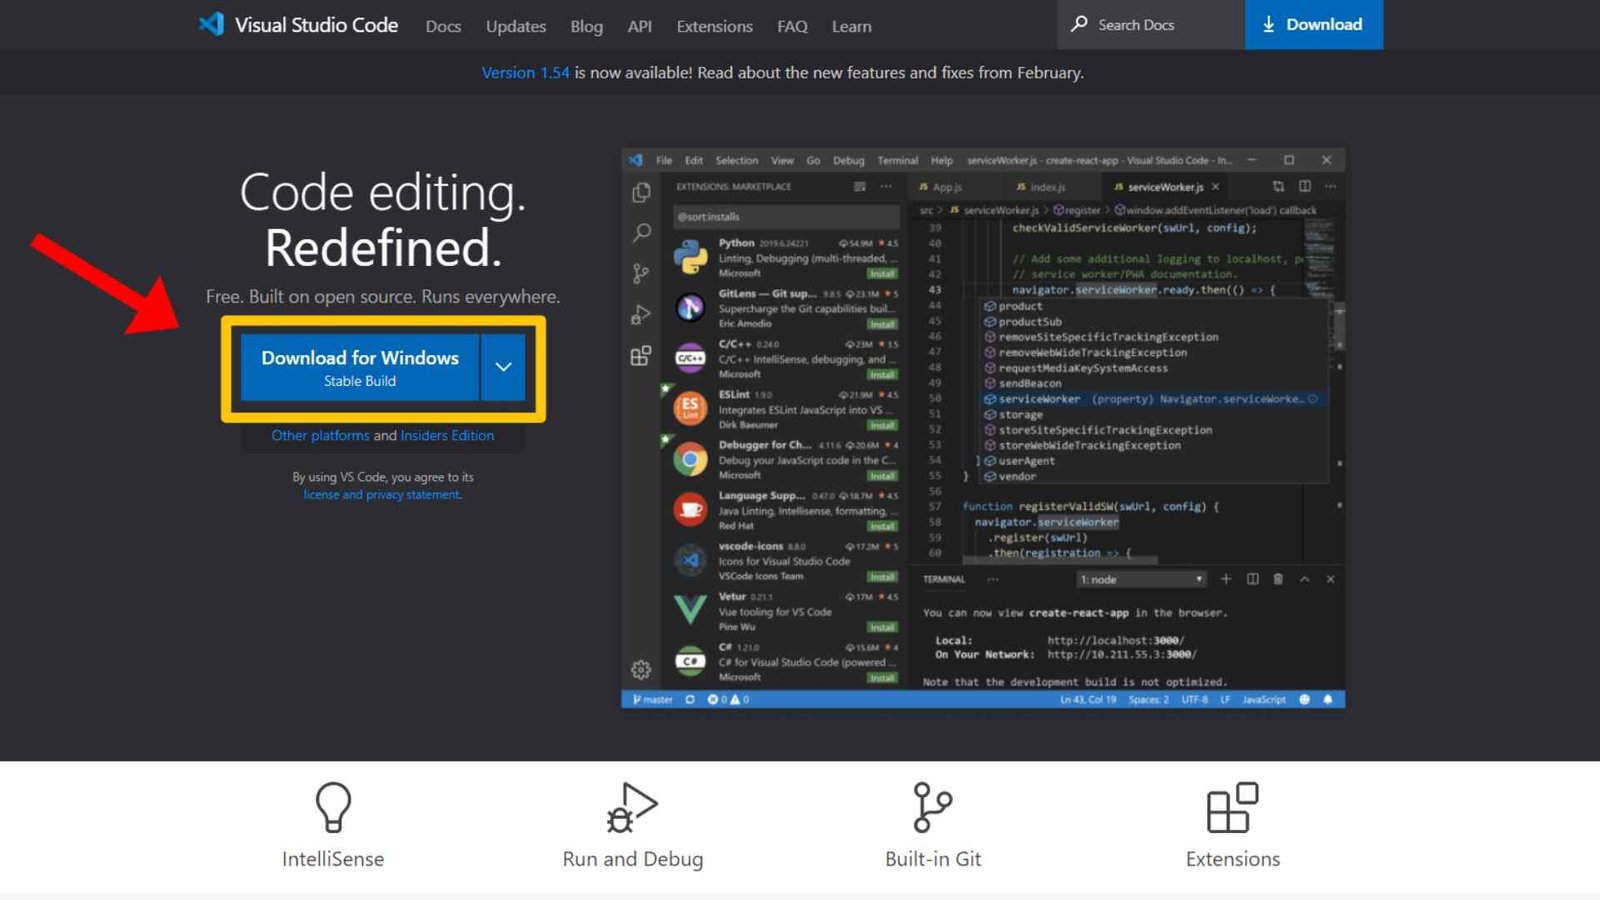Expand the download options chevron dropdown
Screen dimensions: 1600x900
pyautogui.click(x=503, y=367)
